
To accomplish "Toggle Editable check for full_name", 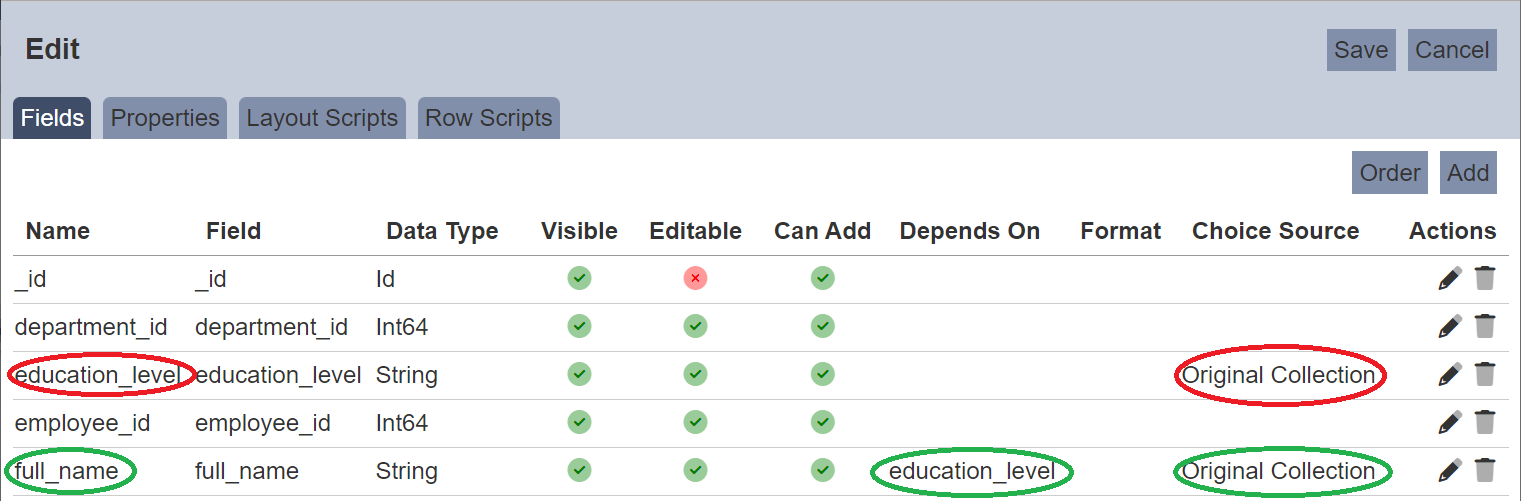I will pyautogui.click(x=695, y=470).
